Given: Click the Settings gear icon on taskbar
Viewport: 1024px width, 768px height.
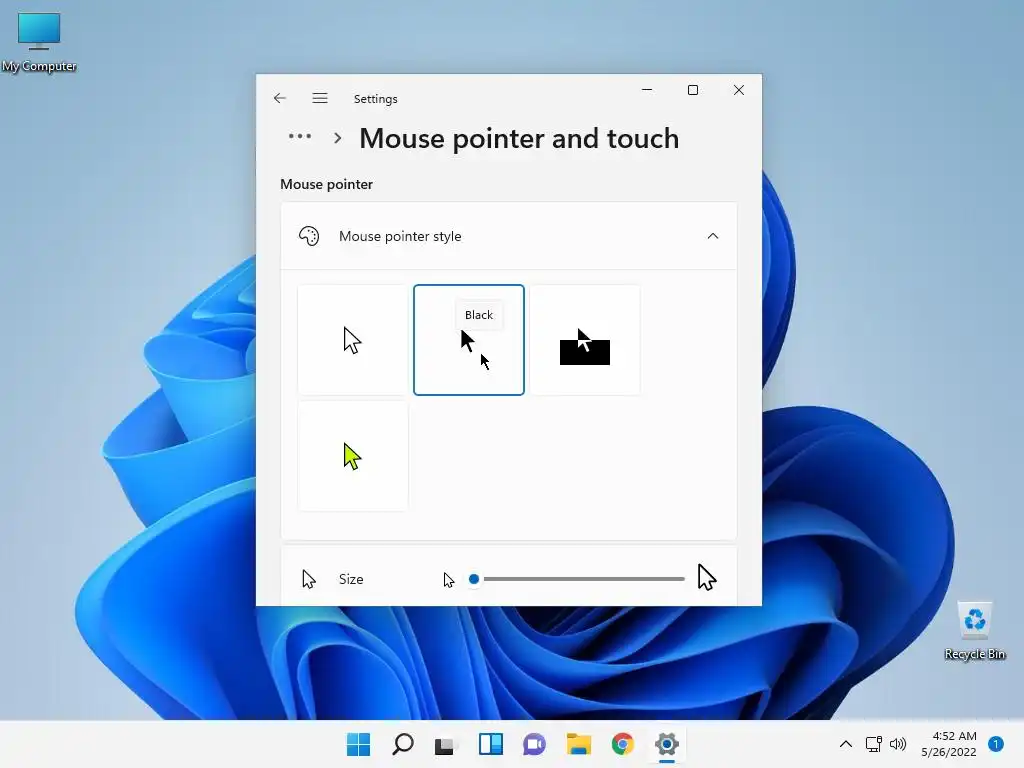Looking at the screenshot, I should tap(667, 744).
